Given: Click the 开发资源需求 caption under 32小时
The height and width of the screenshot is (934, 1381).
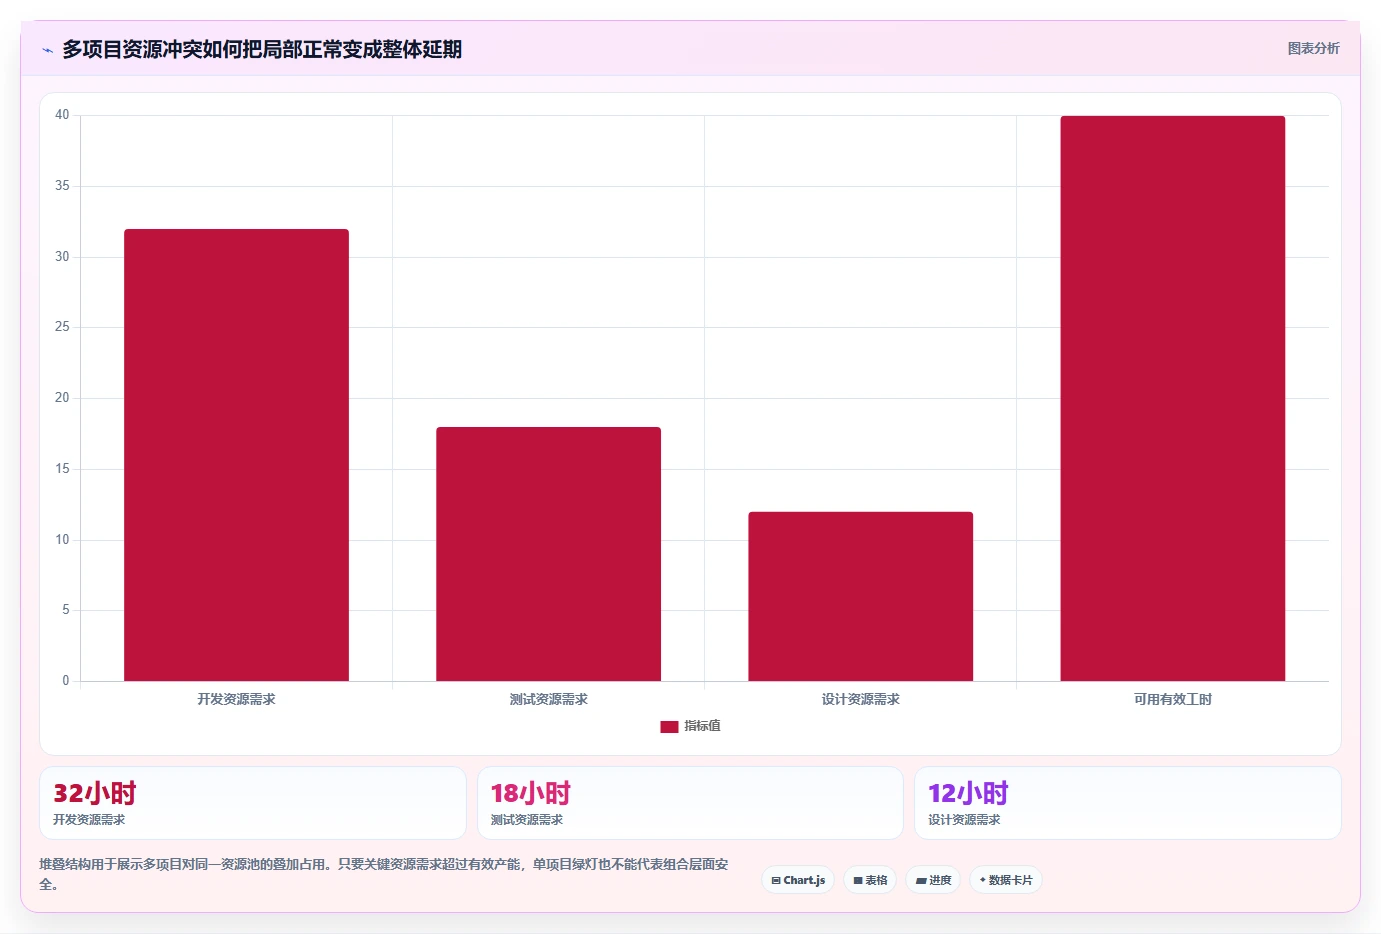Looking at the screenshot, I should [89, 820].
